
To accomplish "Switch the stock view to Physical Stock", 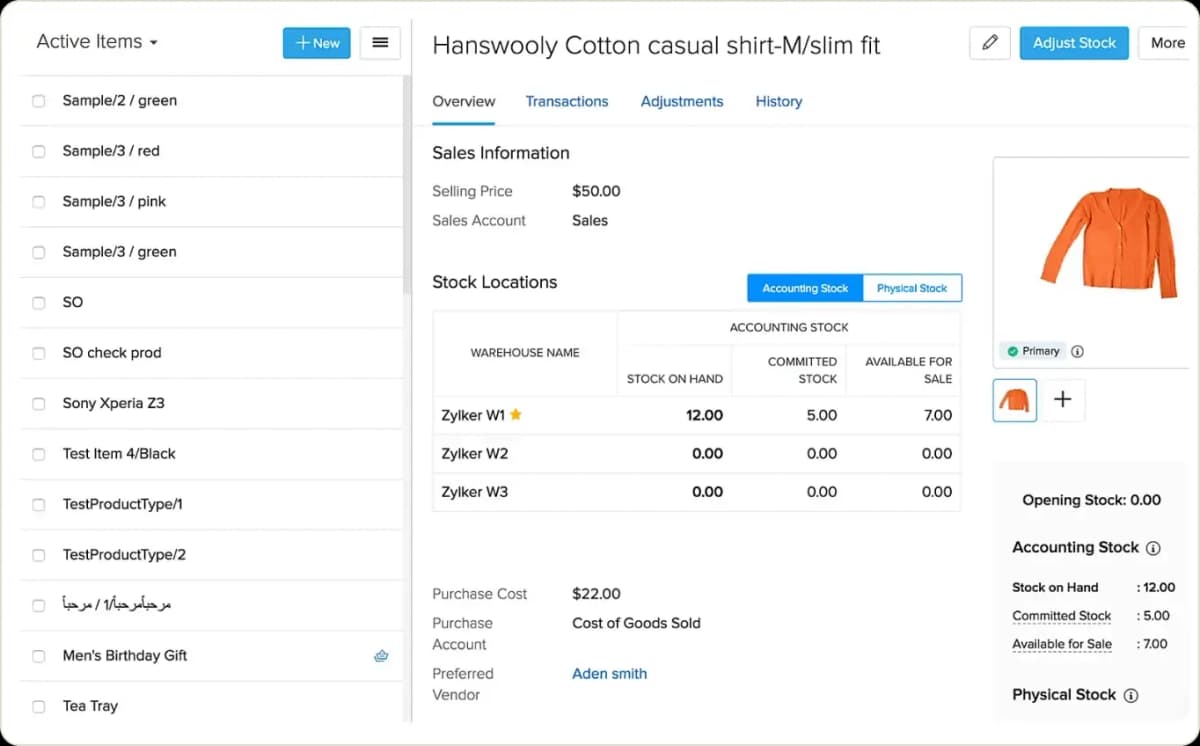I will 911,288.
